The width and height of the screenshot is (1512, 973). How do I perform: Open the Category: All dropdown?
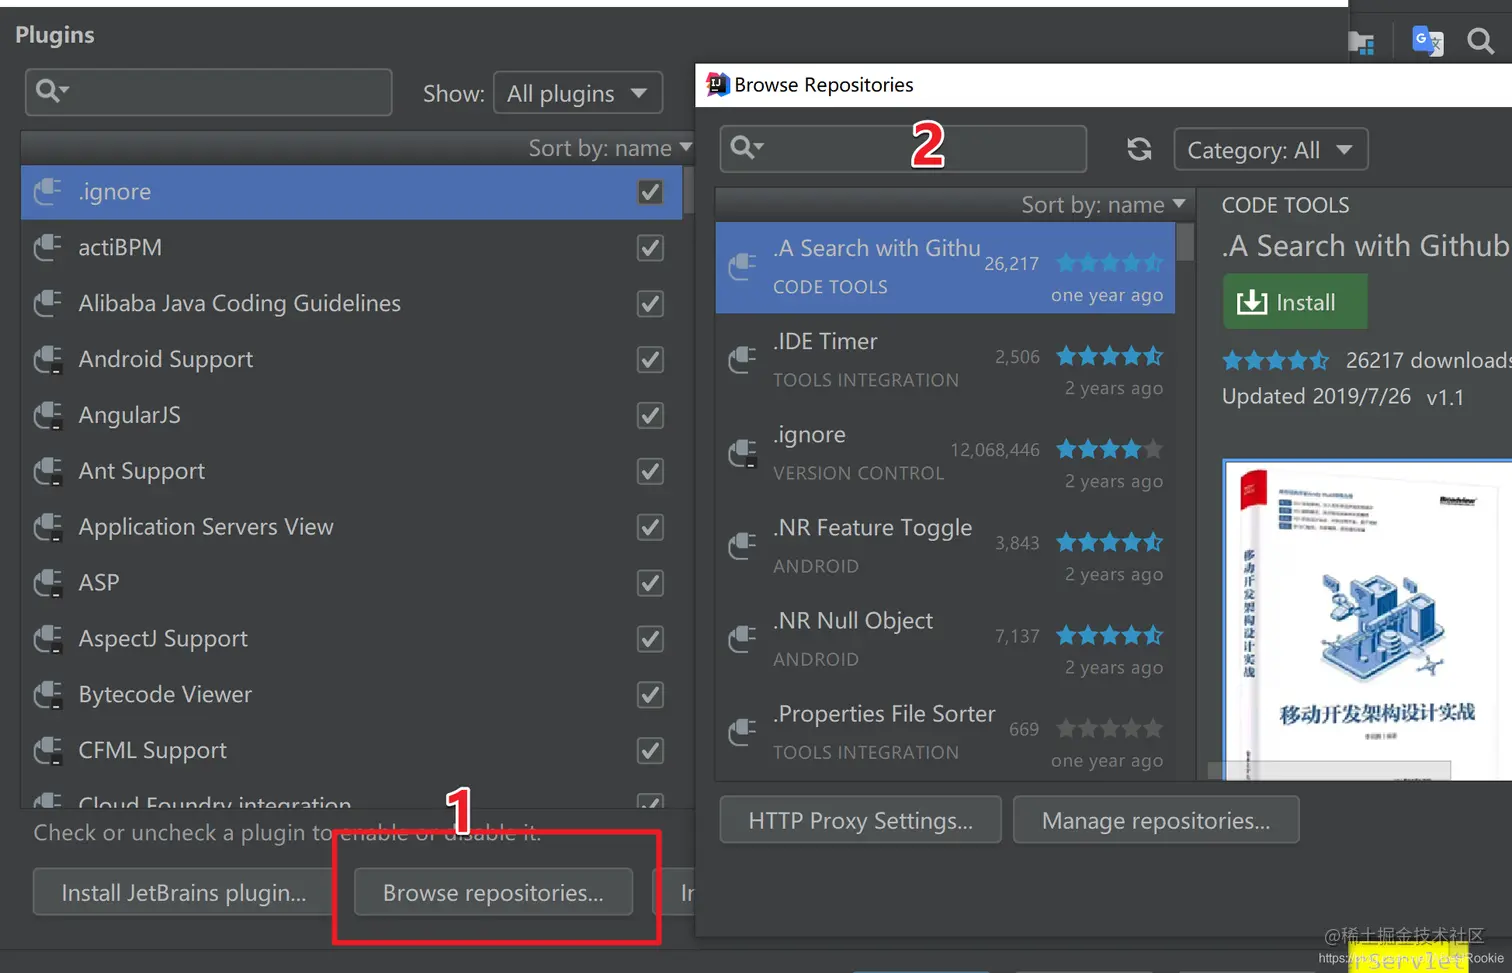pyautogui.click(x=1270, y=150)
